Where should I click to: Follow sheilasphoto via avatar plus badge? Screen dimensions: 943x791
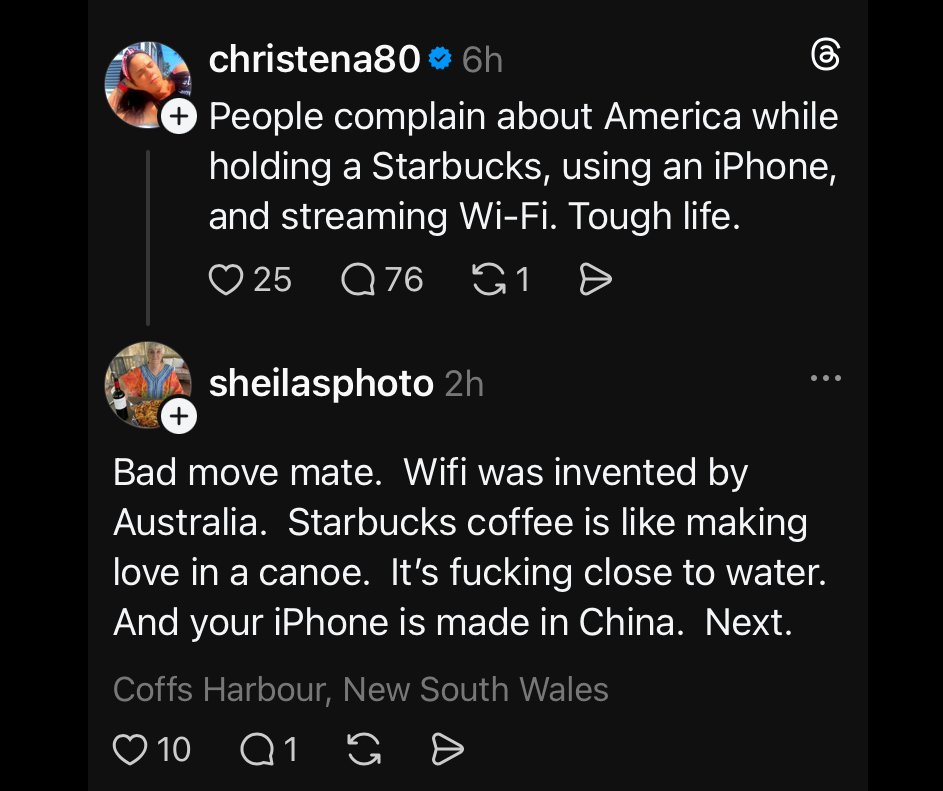(178, 416)
